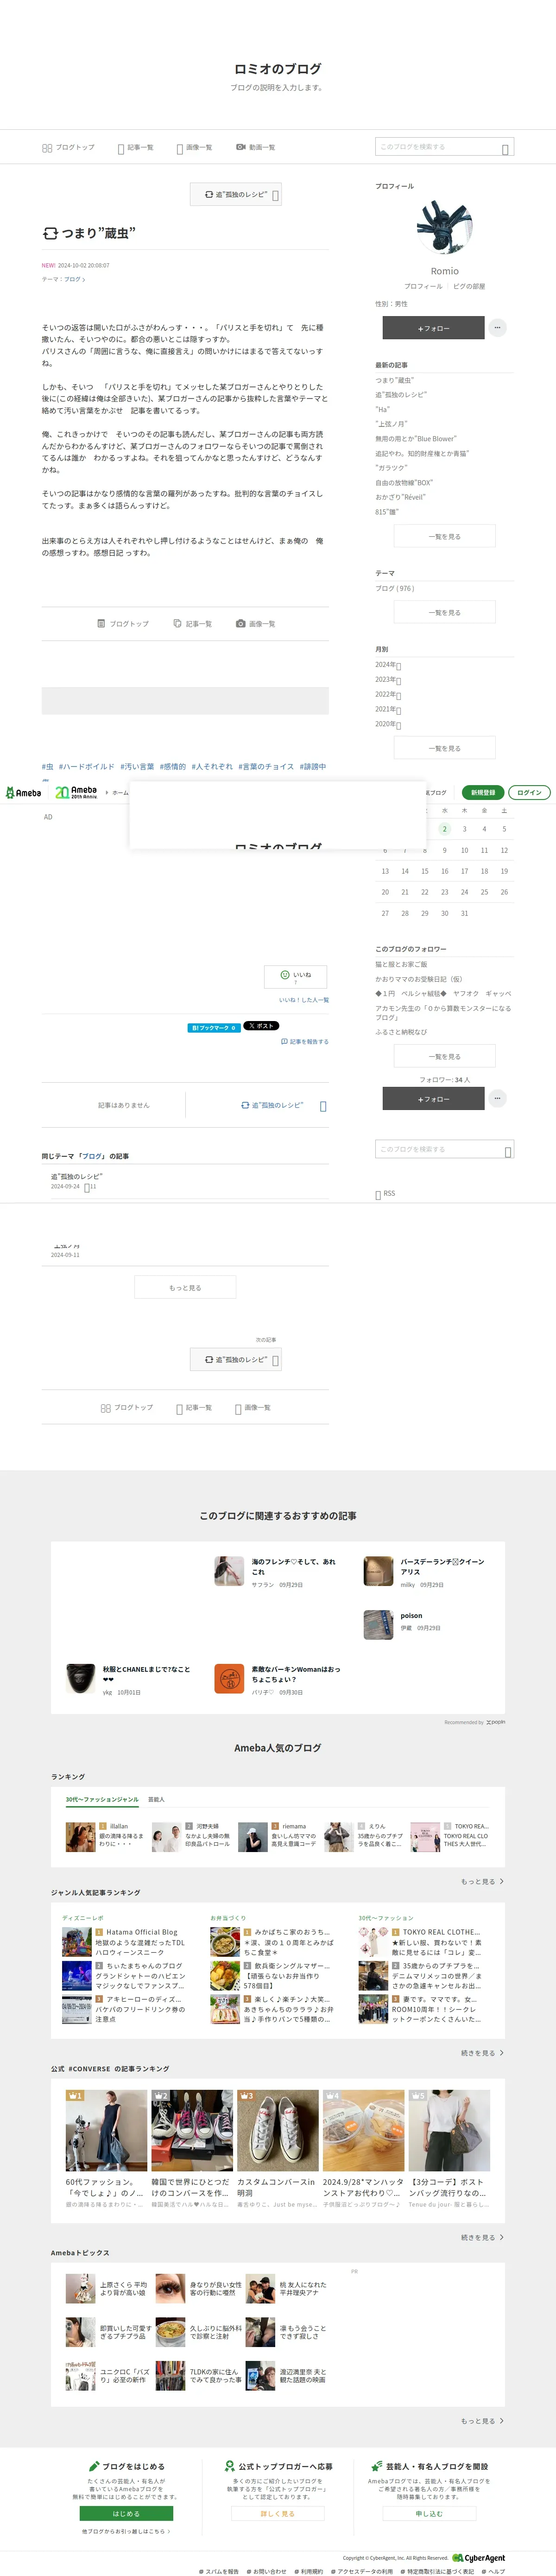Switch to the 芸能人 ranking tab
The image size is (556, 2576).
pos(156,1799)
